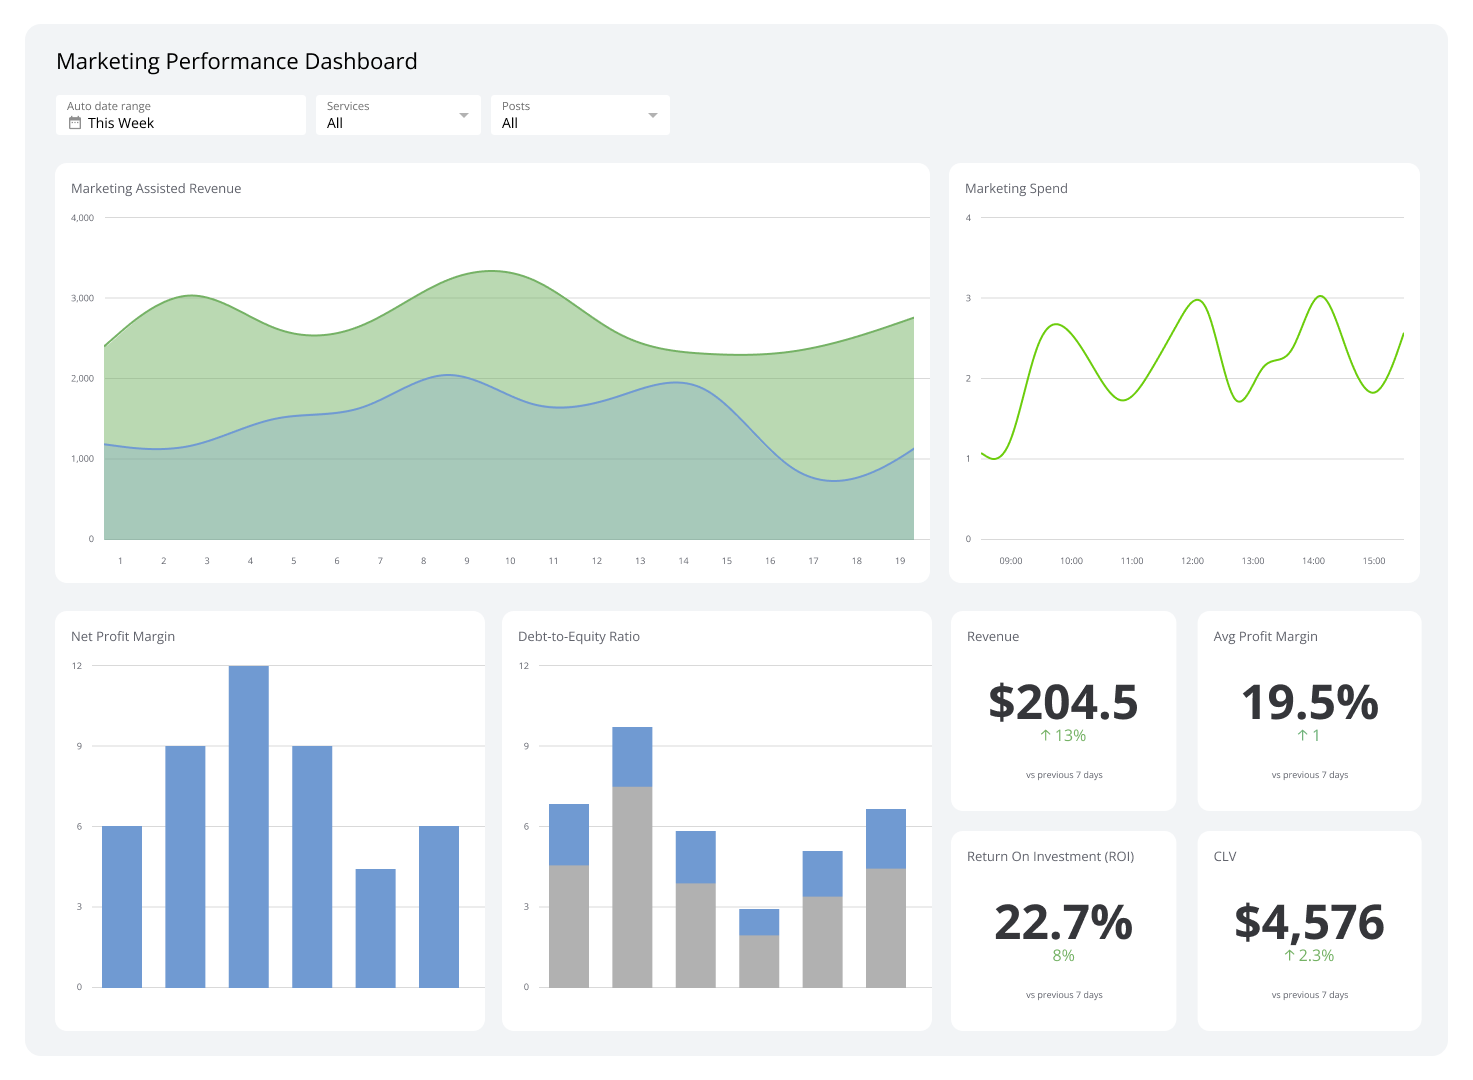
Task: Open the Services dropdown chevron
Action: [464, 114]
